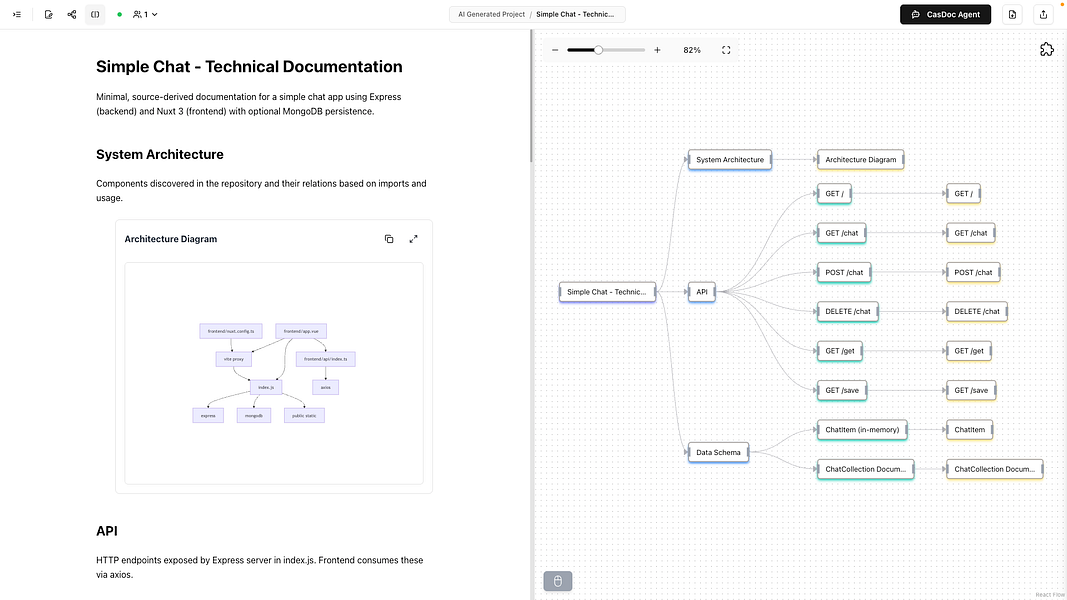Select the Architecture Diagram node
The image size is (1067, 600).
(861, 160)
